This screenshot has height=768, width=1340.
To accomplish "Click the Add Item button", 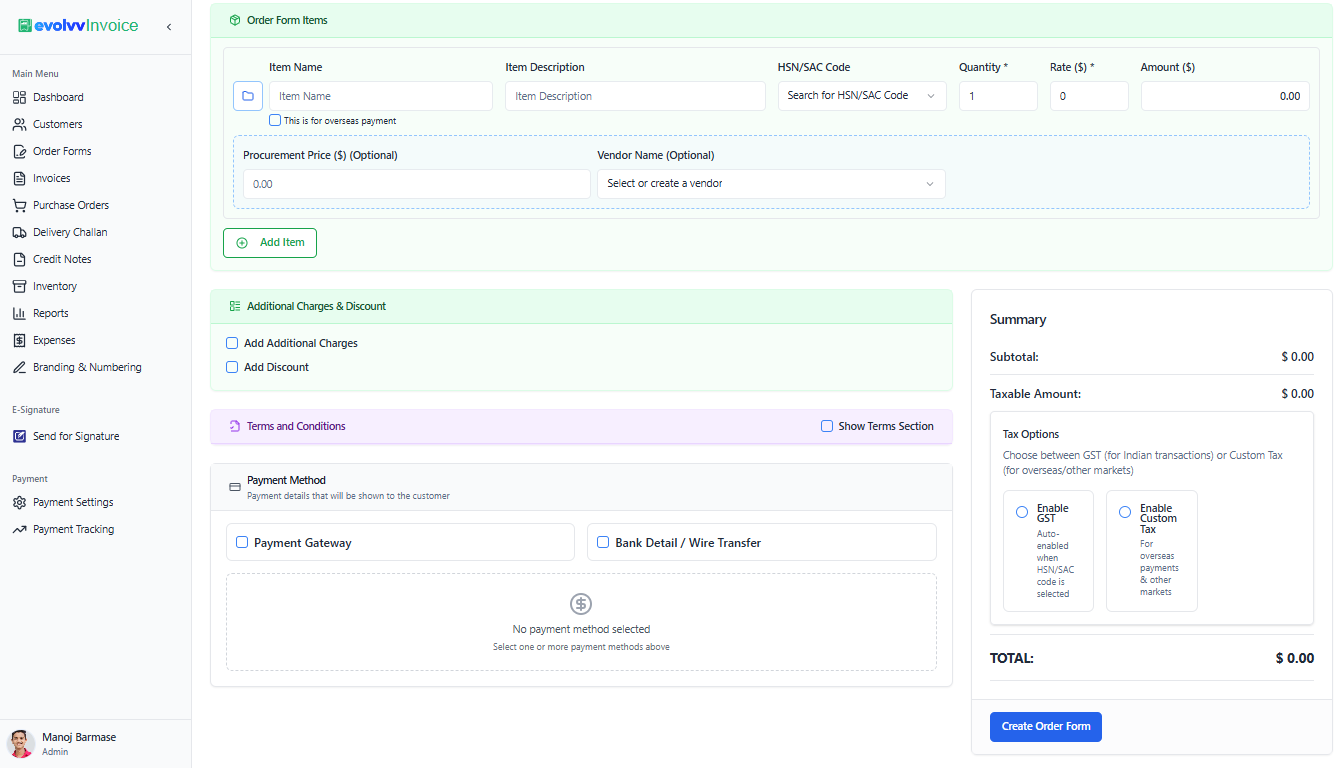I will click(x=270, y=243).
